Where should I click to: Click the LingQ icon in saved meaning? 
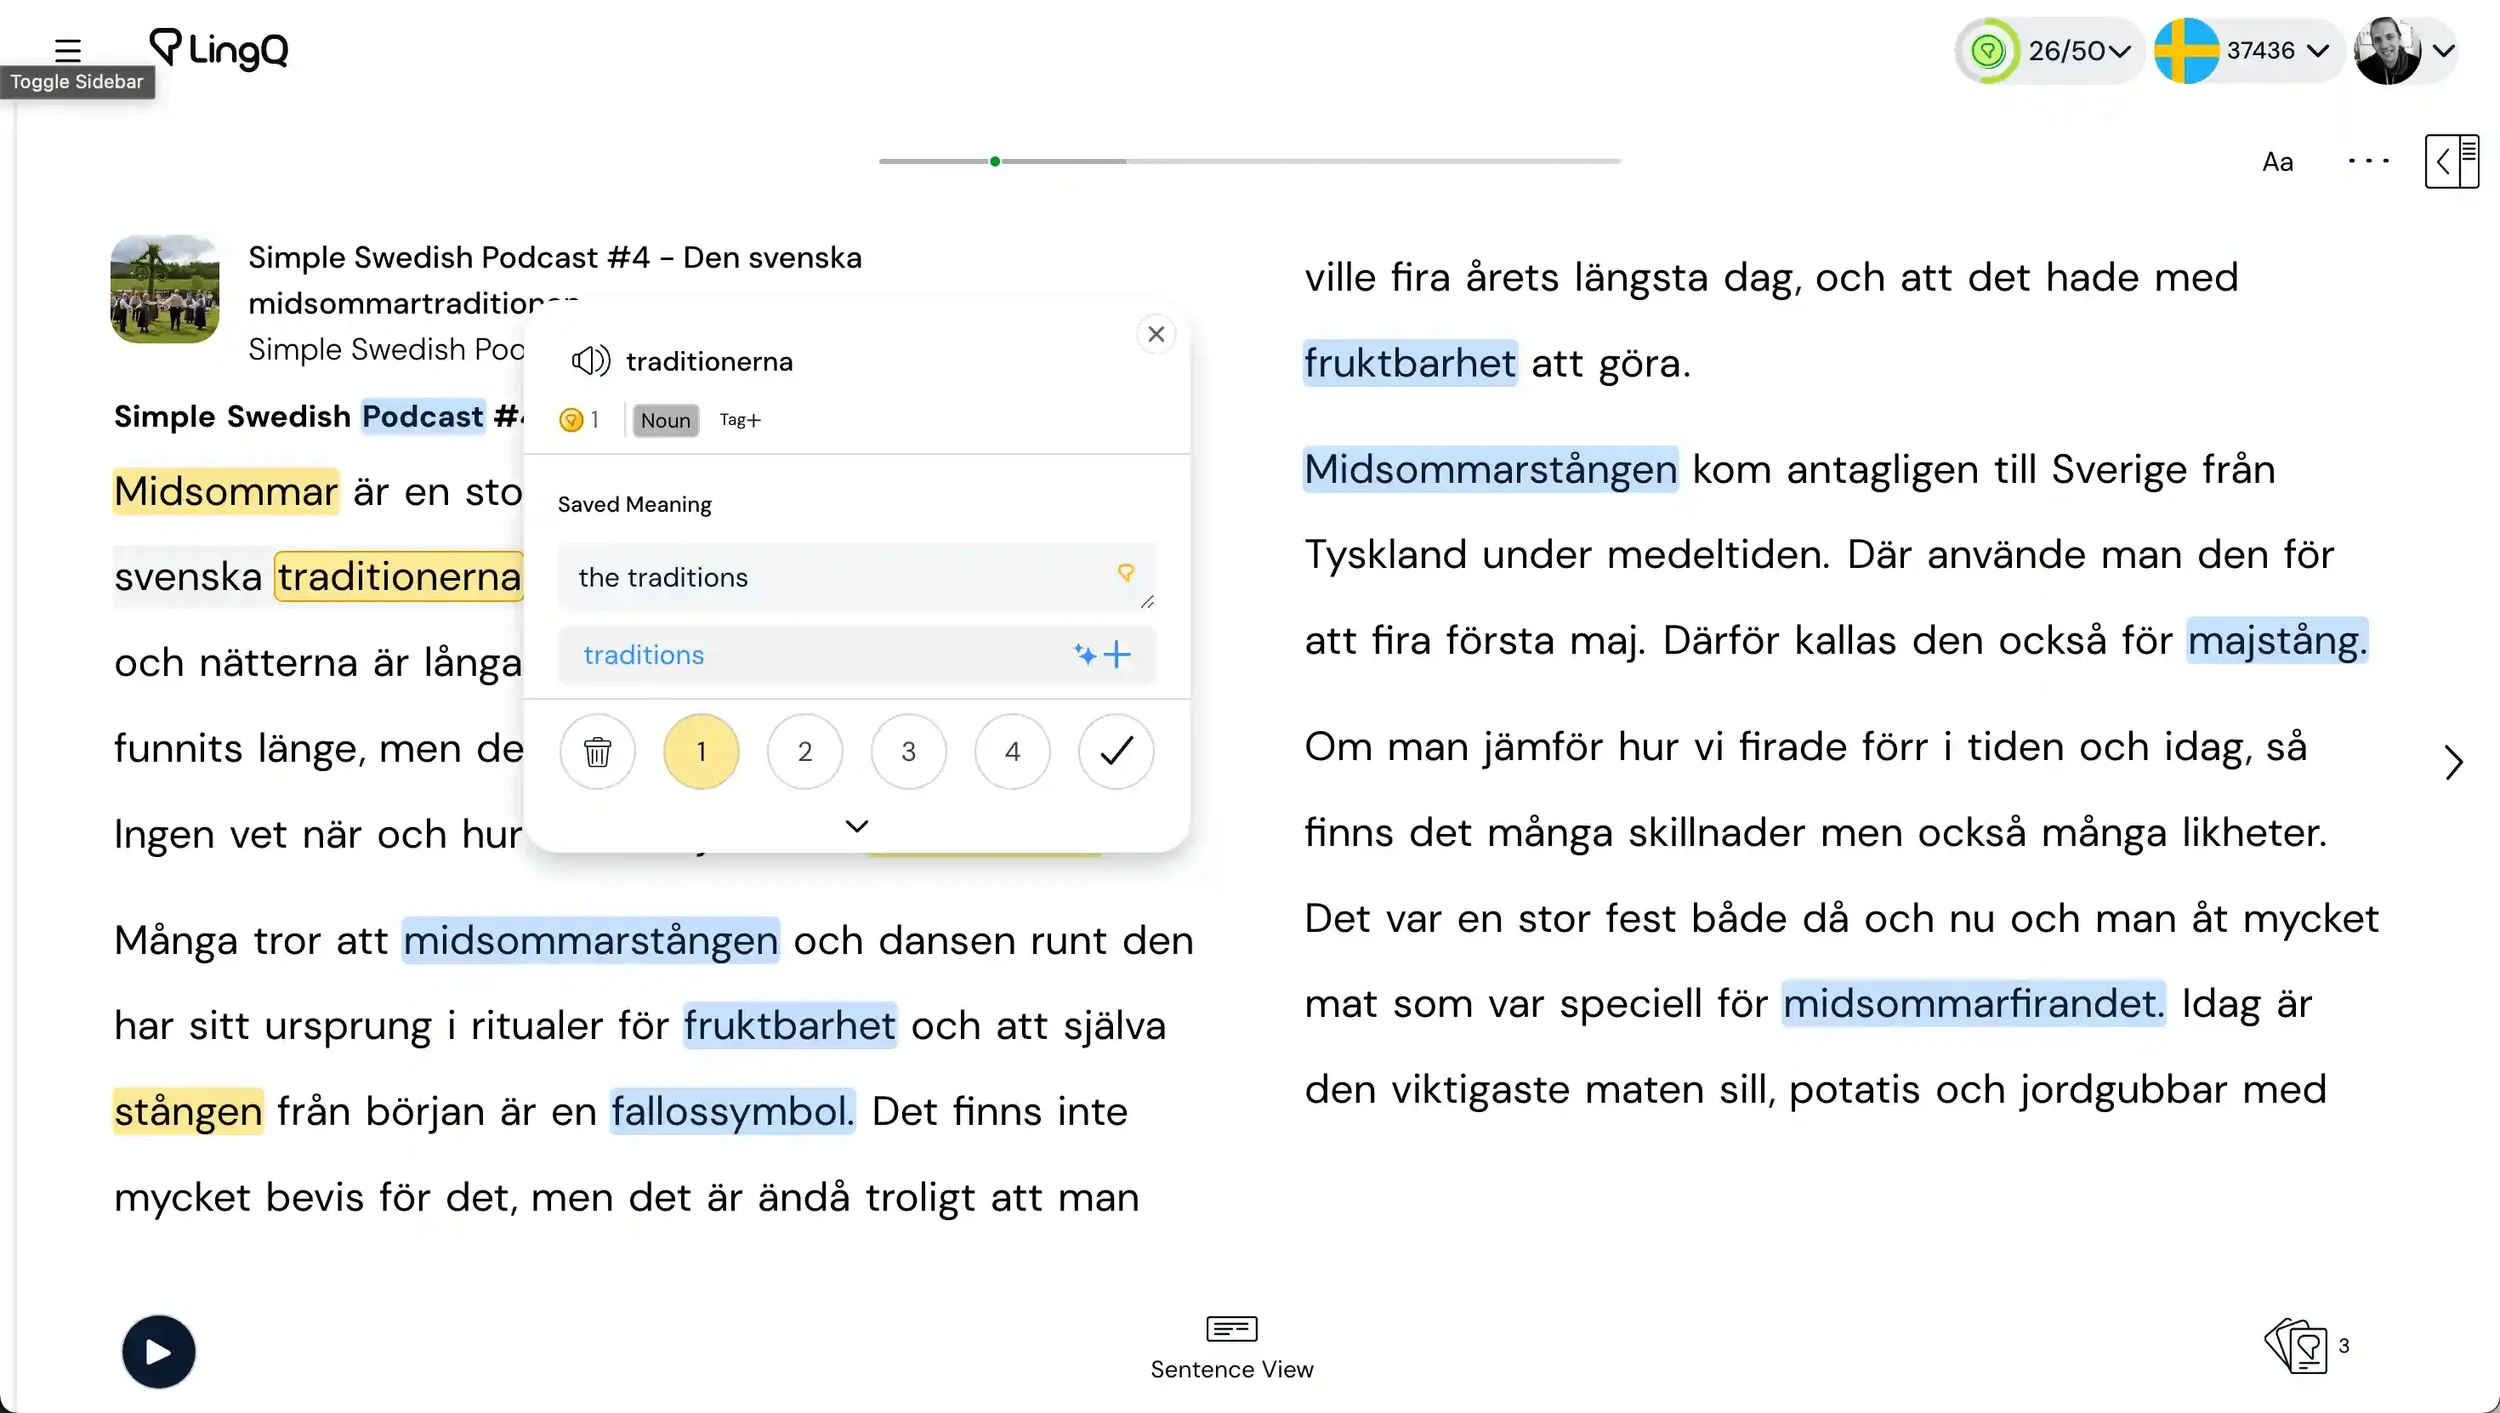1126,572
